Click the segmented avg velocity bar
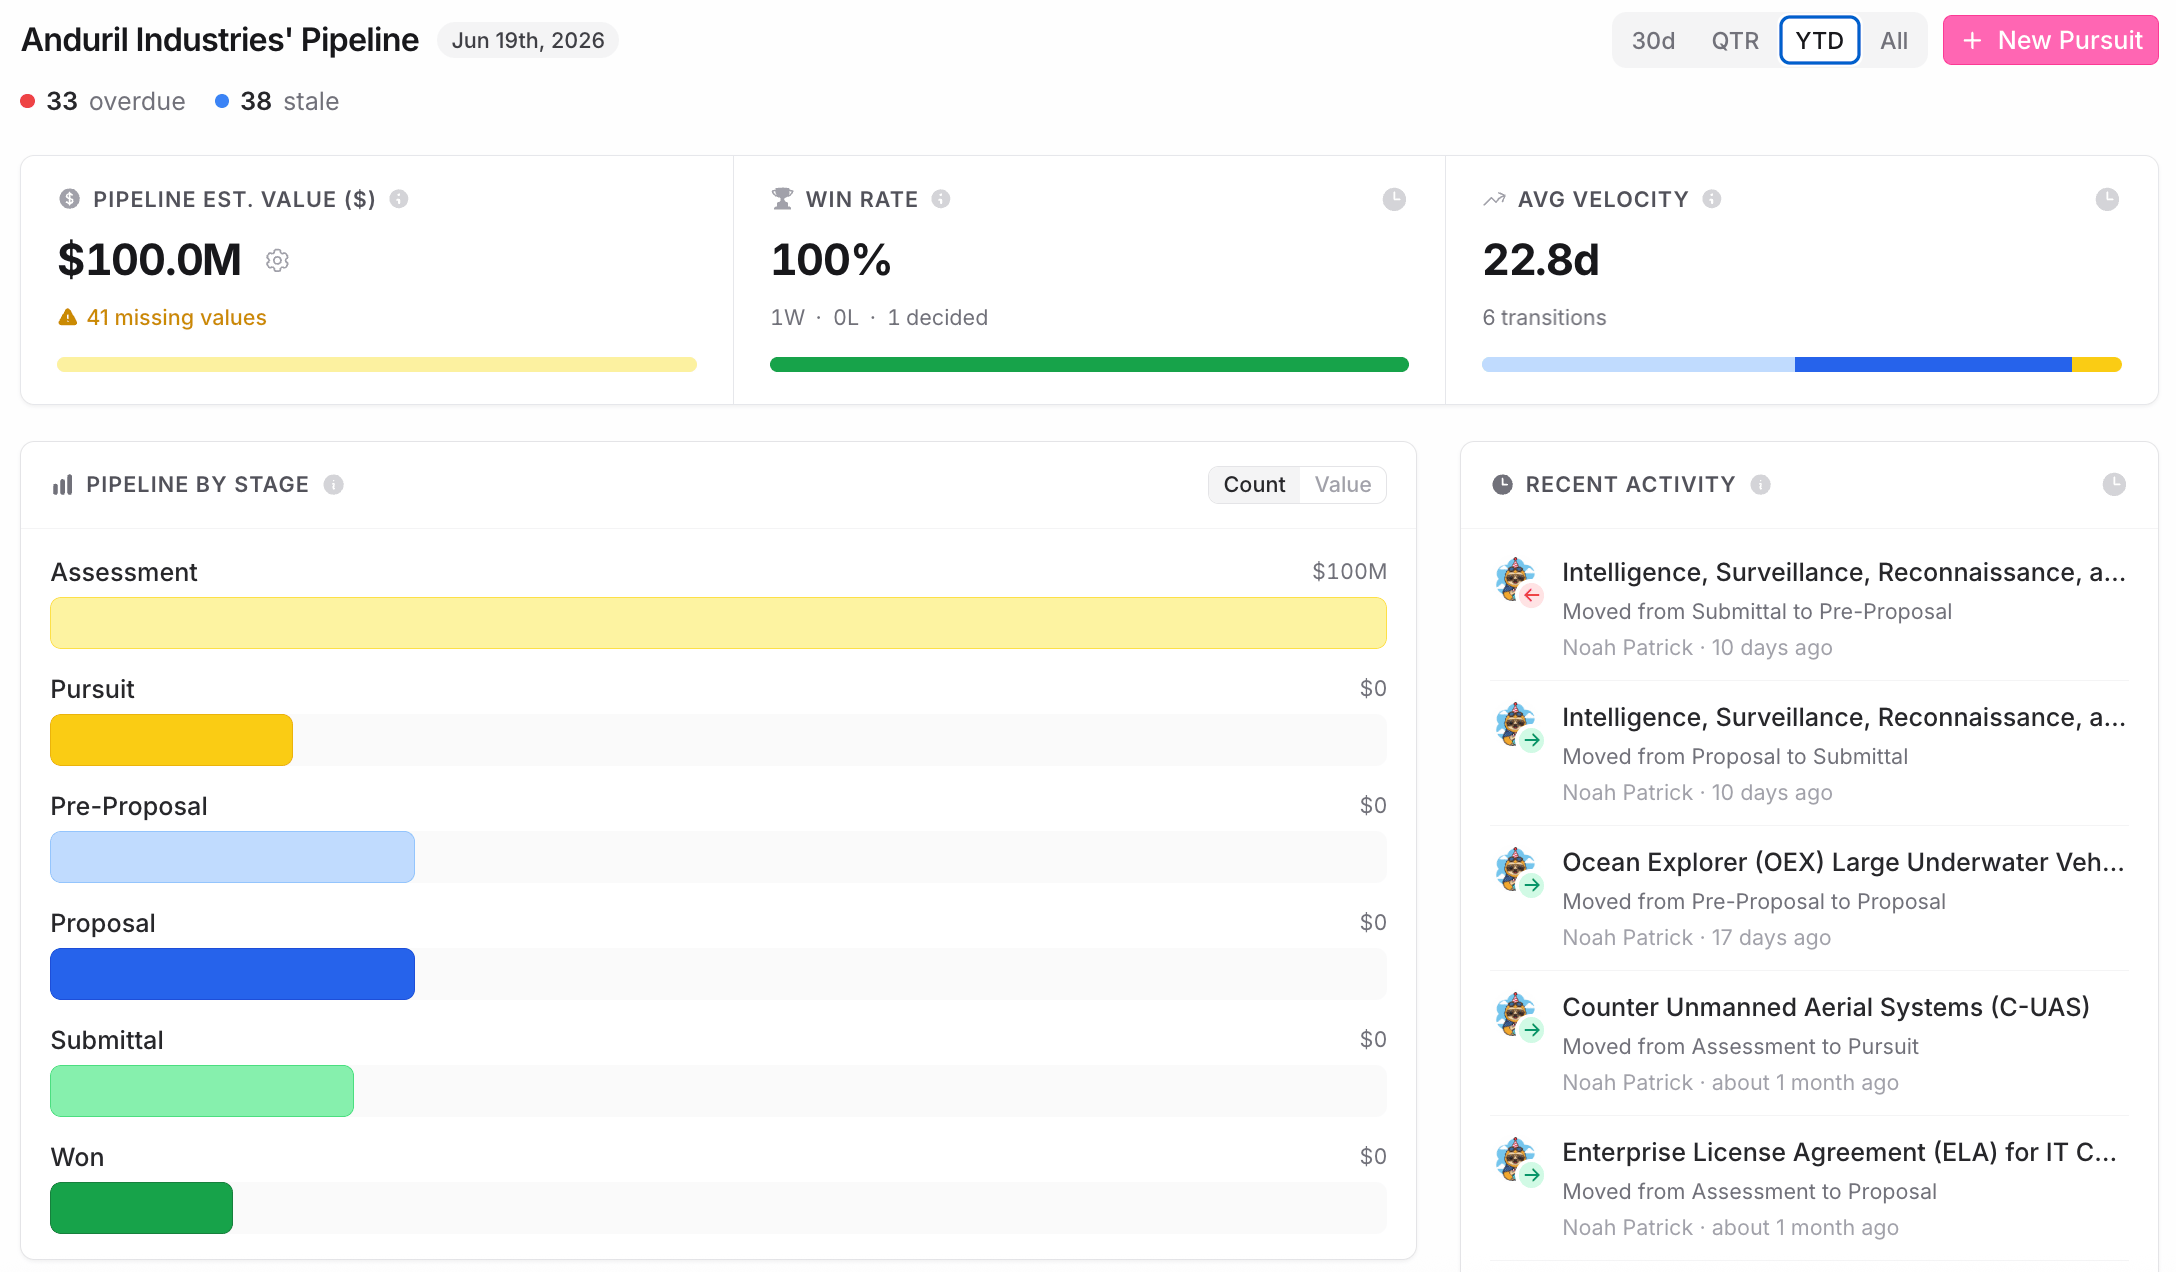Viewport: 2176px width, 1272px height. click(x=1801, y=365)
